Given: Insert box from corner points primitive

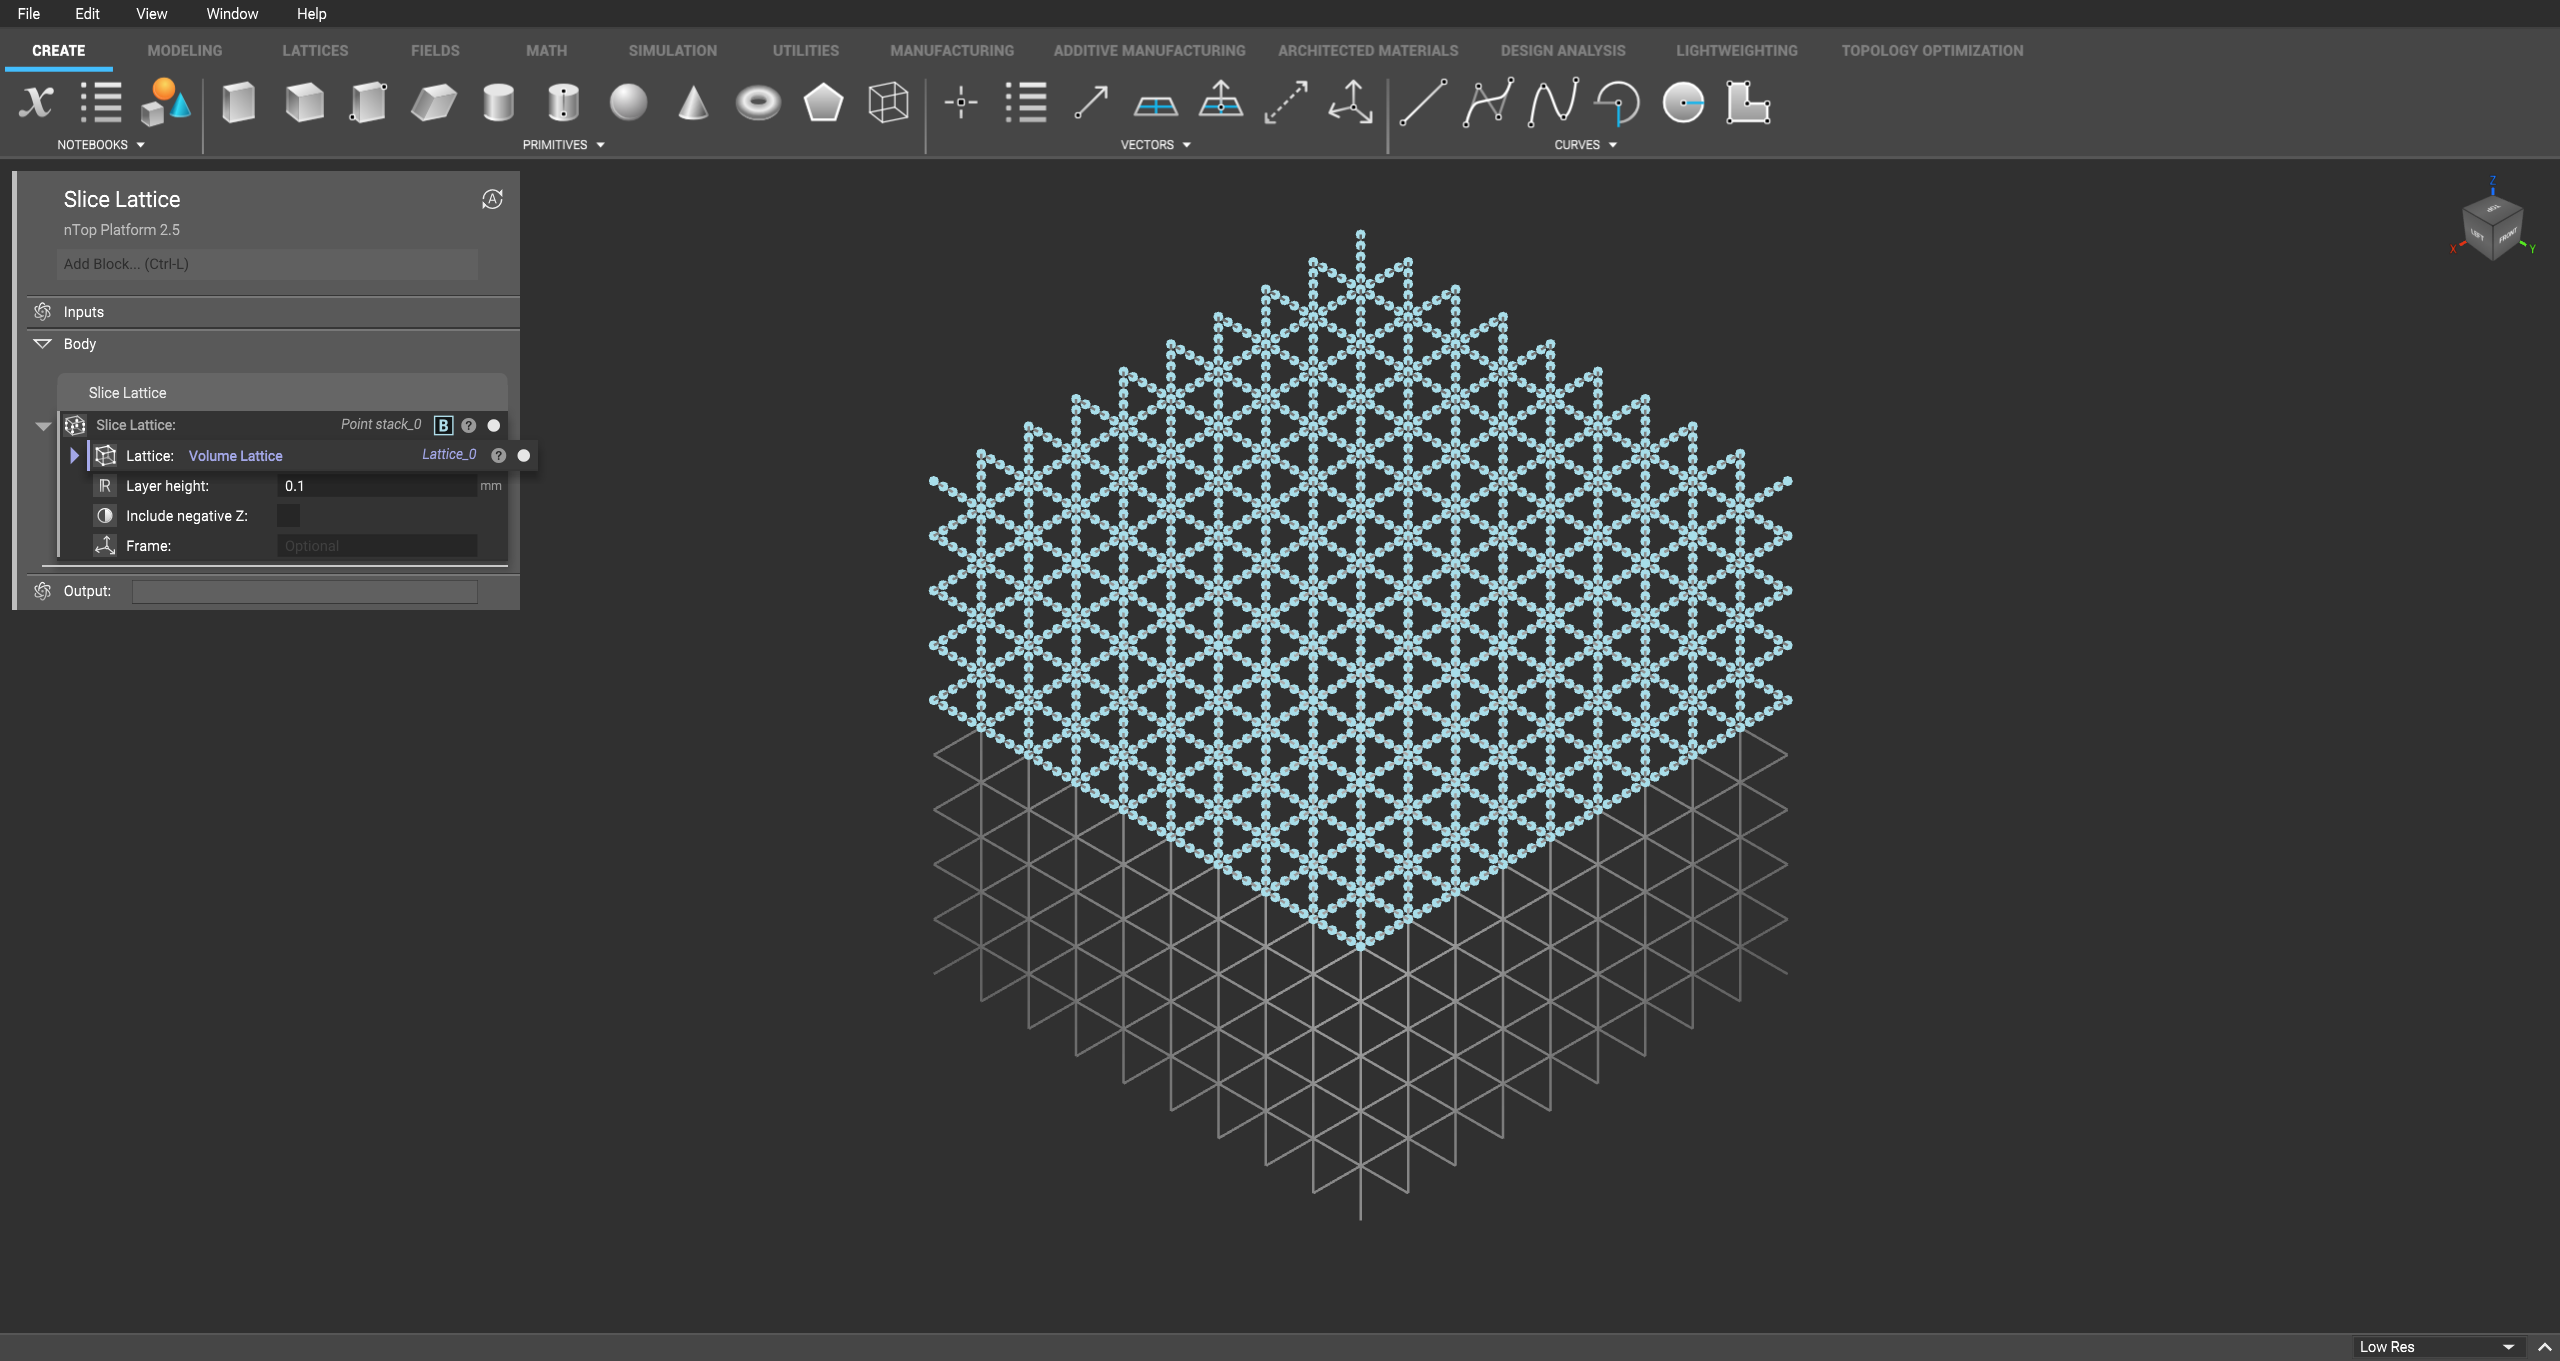Looking at the screenshot, I should [x=368, y=102].
